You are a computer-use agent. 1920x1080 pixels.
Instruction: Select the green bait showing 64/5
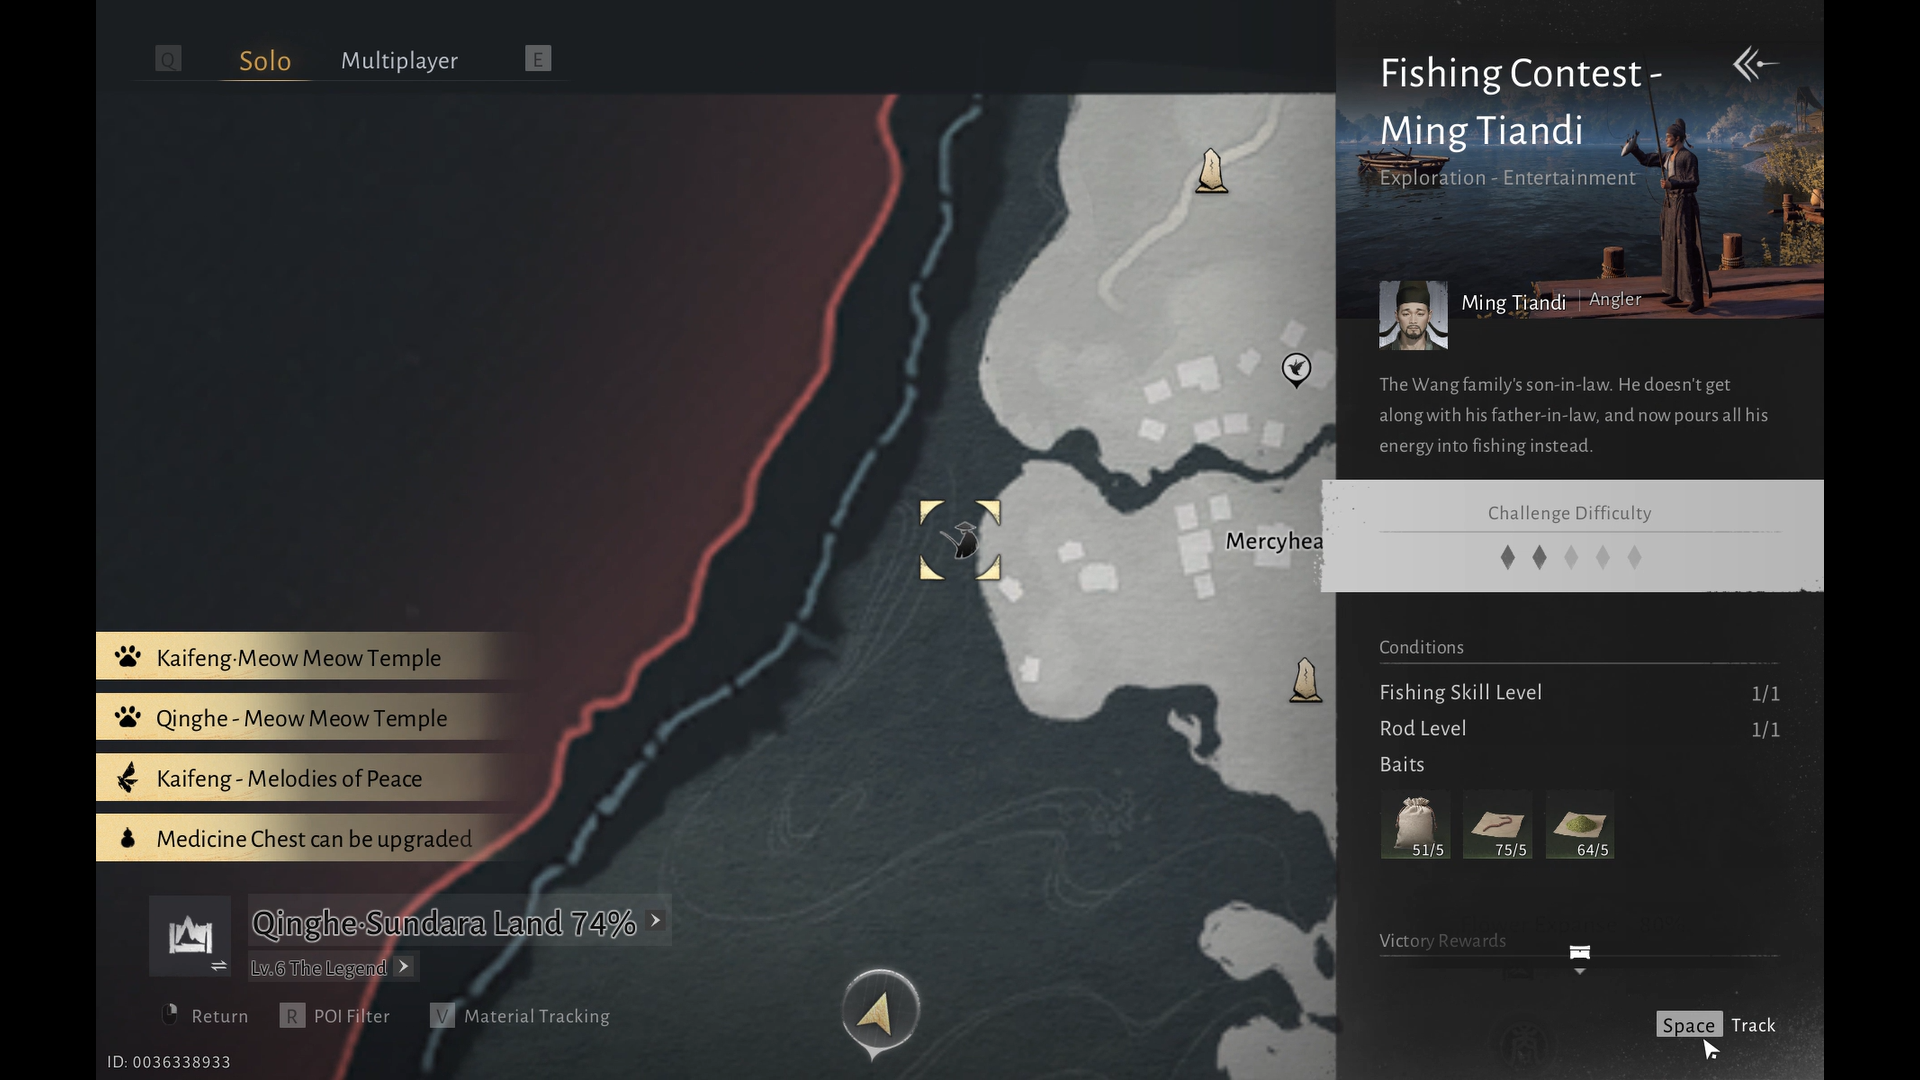[1580, 826]
